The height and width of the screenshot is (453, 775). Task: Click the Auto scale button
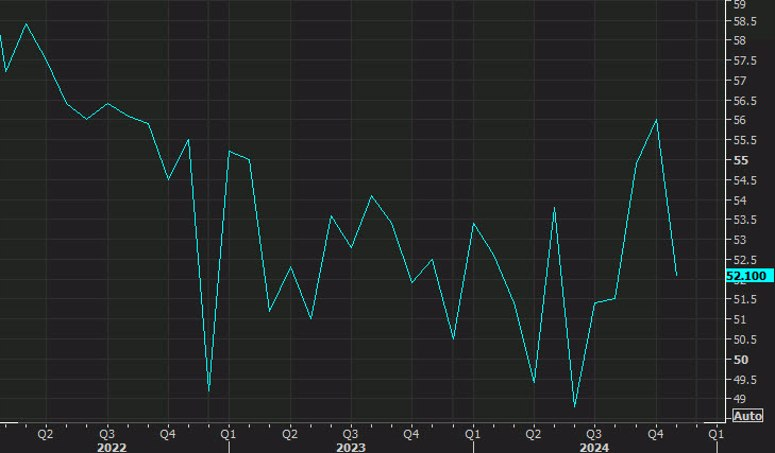pos(748,416)
